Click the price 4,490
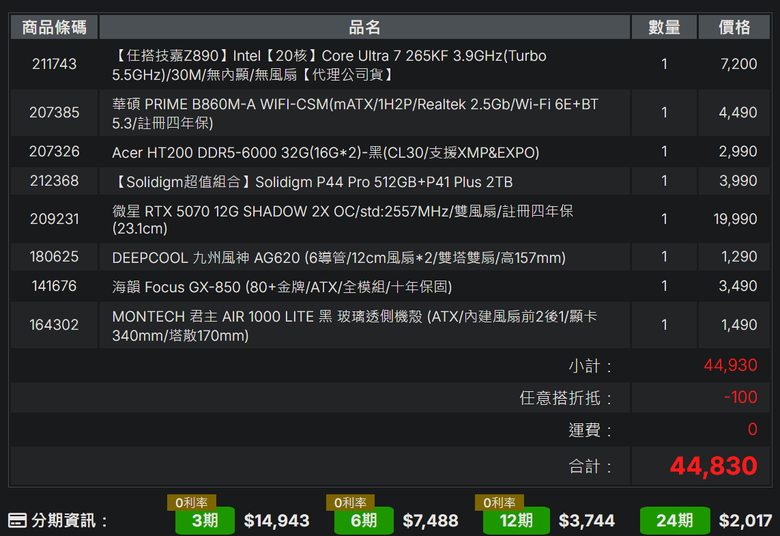This screenshot has height=536, width=780. 738,112
